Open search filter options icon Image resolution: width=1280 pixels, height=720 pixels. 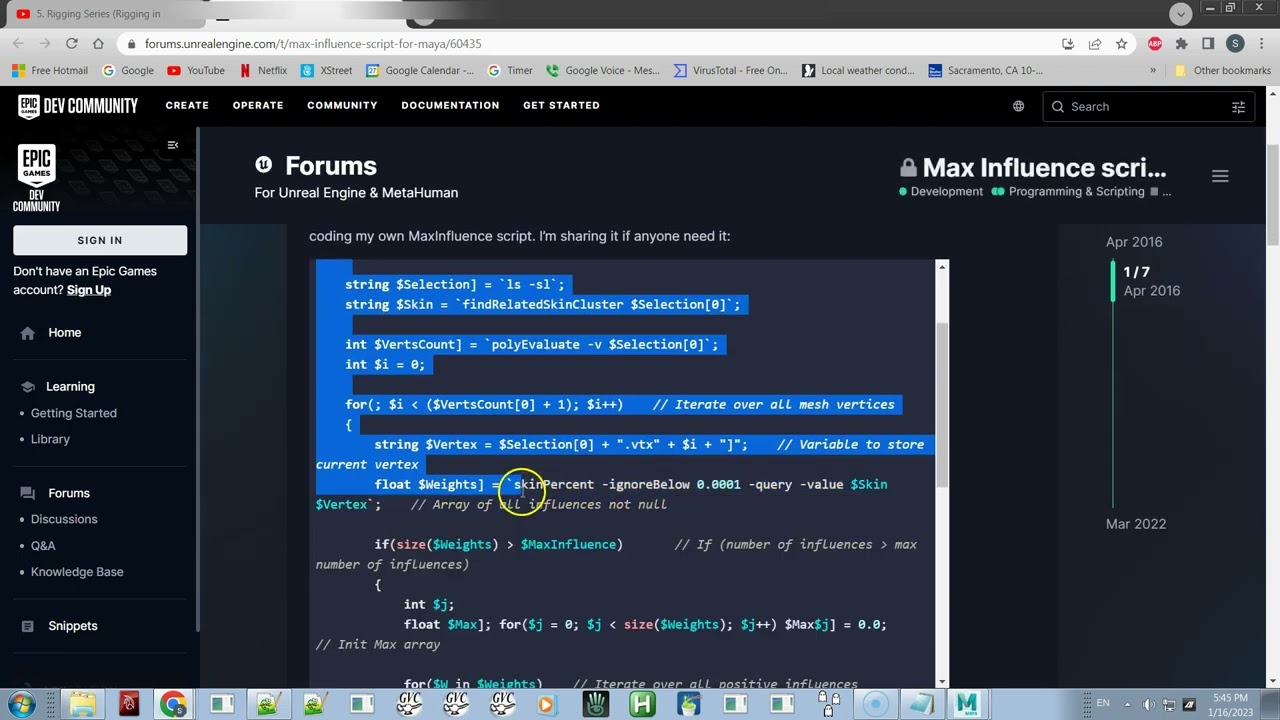[x=1238, y=107]
